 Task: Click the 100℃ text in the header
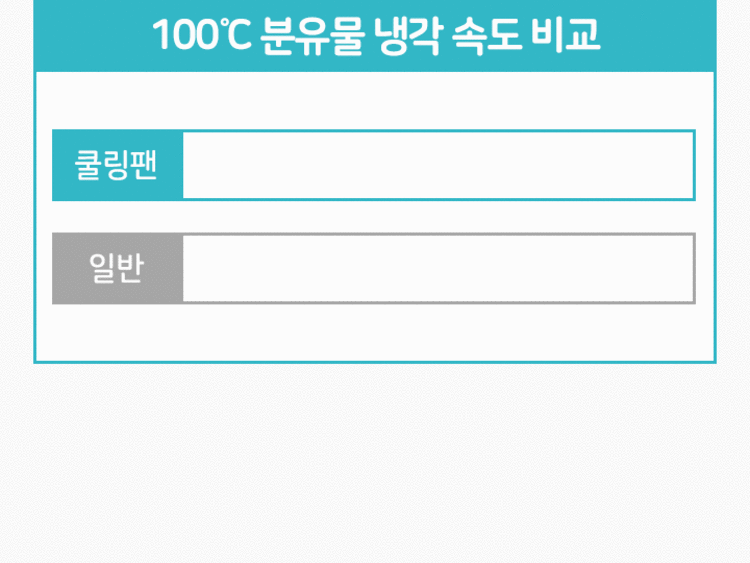click(x=202, y=34)
